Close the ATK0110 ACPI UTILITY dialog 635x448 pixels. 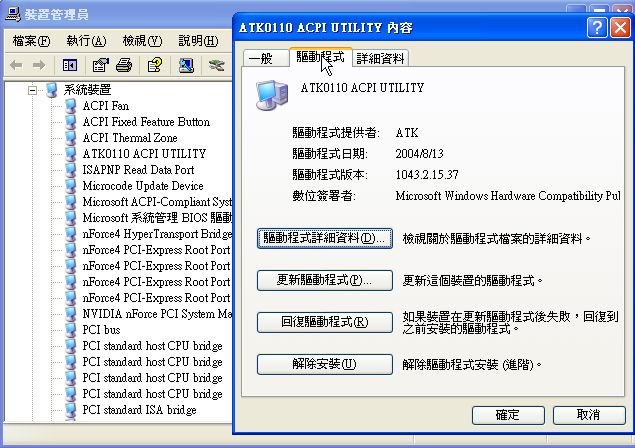[620, 28]
